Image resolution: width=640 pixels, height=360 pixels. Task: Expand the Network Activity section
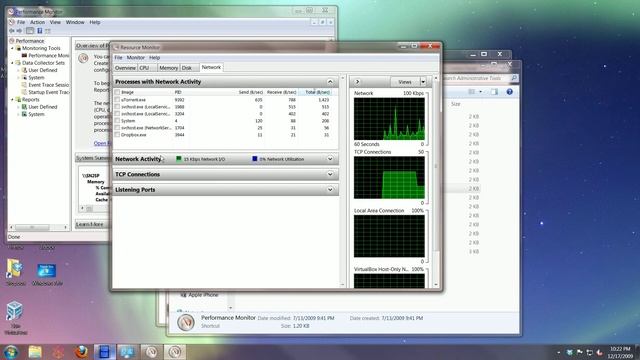pyautogui.click(x=330, y=159)
